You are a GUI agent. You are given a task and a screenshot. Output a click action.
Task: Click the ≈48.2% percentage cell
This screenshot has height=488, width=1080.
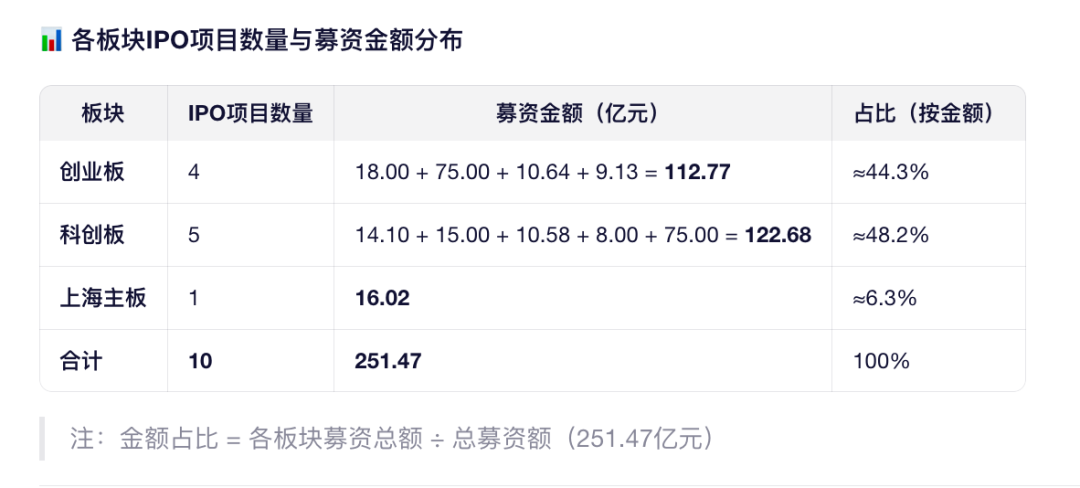891,235
